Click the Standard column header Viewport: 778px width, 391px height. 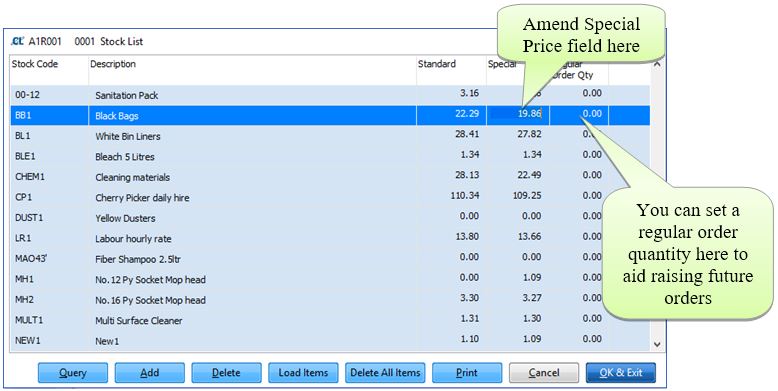(x=437, y=64)
